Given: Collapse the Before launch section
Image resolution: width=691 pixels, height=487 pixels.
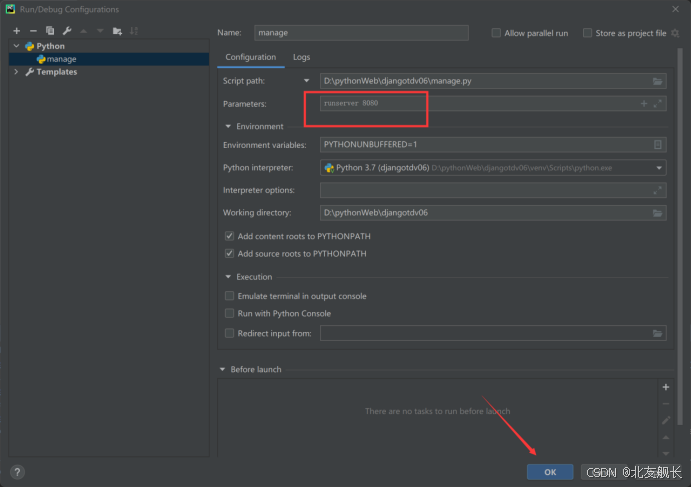Looking at the screenshot, I should point(222,369).
